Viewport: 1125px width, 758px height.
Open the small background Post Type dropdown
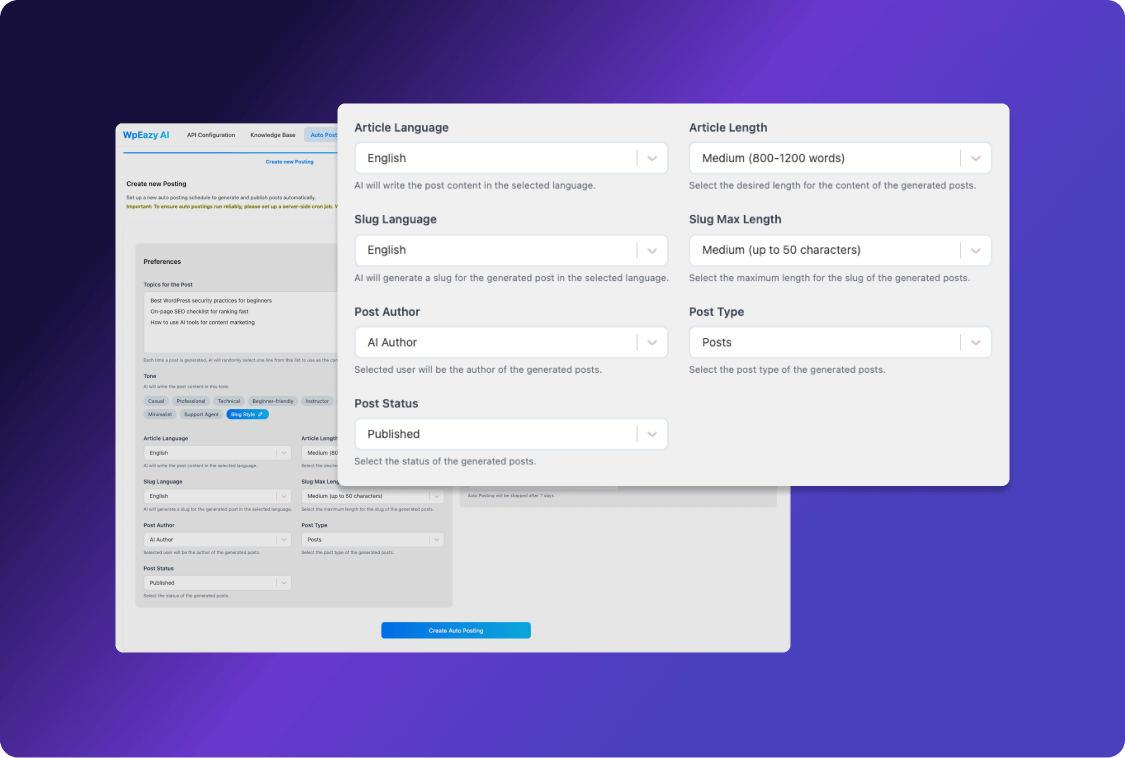point(372,539)
